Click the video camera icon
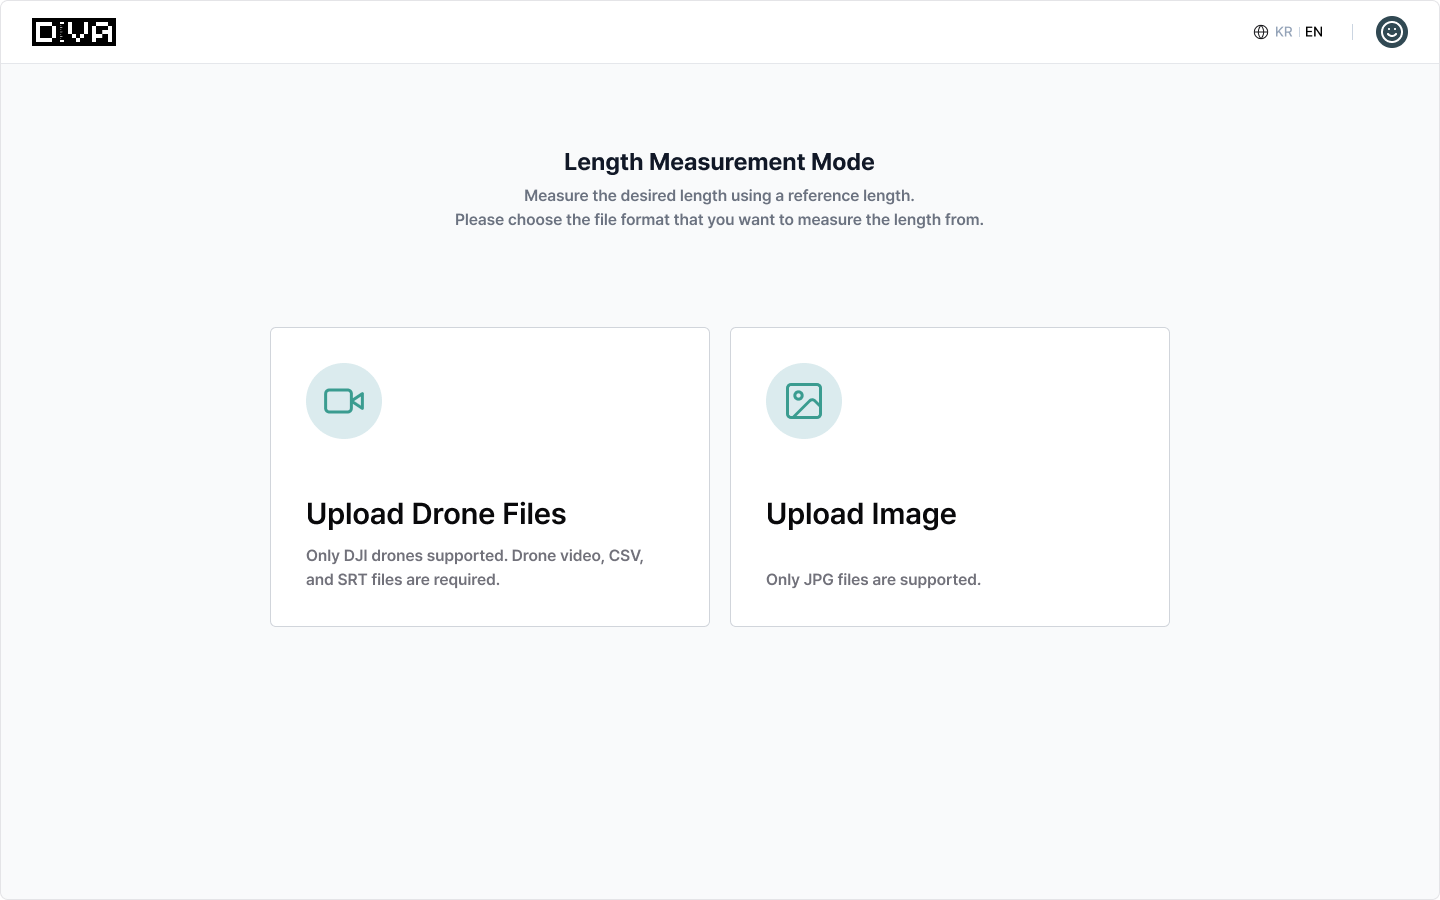The width and height of the screenshot is (1440, 900). click(x=344, y=401)
